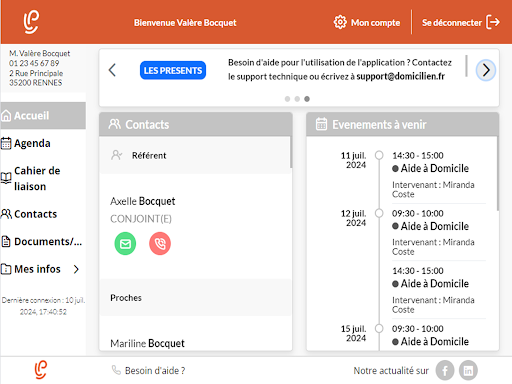Click the phone number 01 23 45 67 89
Image resolution: width=512 pixels, height=384 pixels.
[34, 63]
